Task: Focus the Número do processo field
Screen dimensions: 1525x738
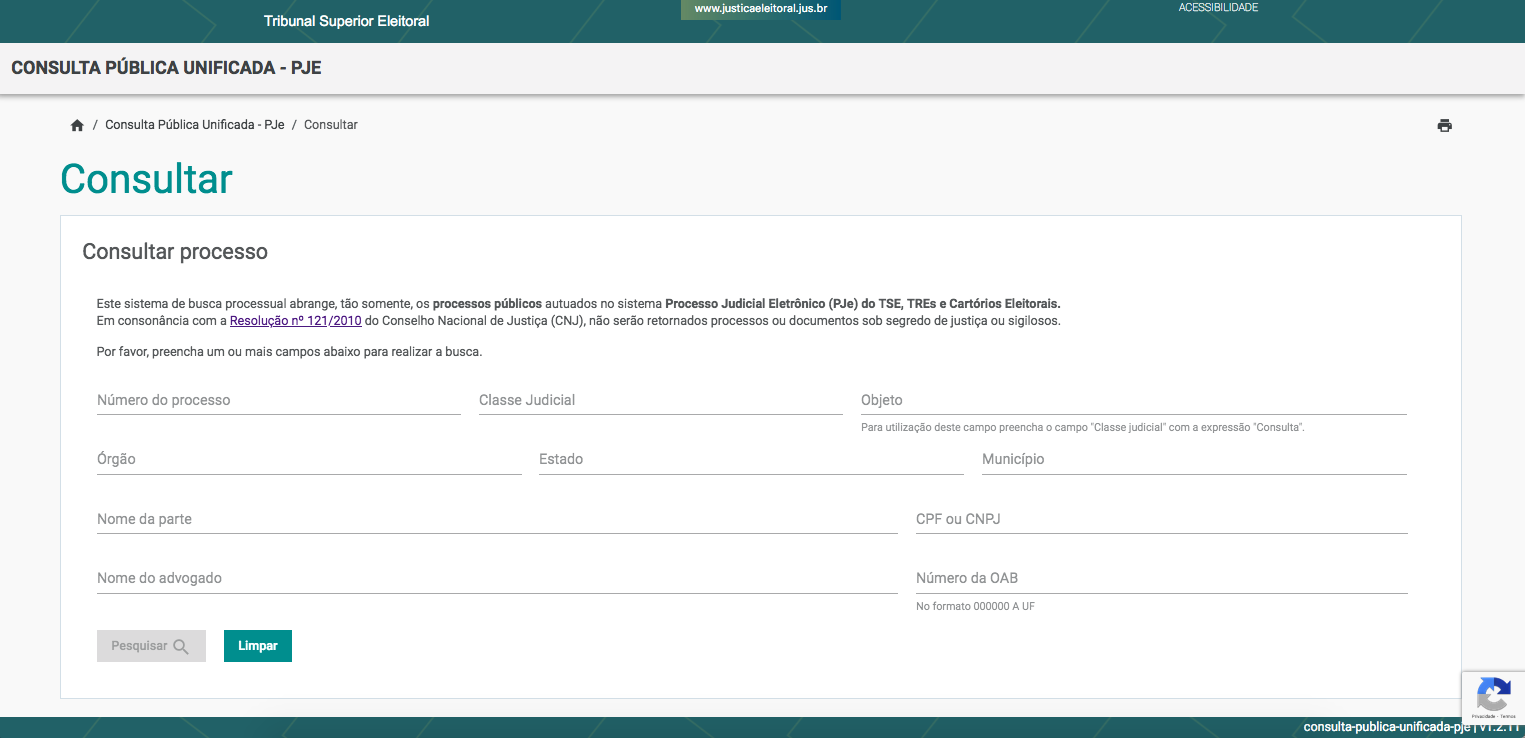Action: point(279,400)
